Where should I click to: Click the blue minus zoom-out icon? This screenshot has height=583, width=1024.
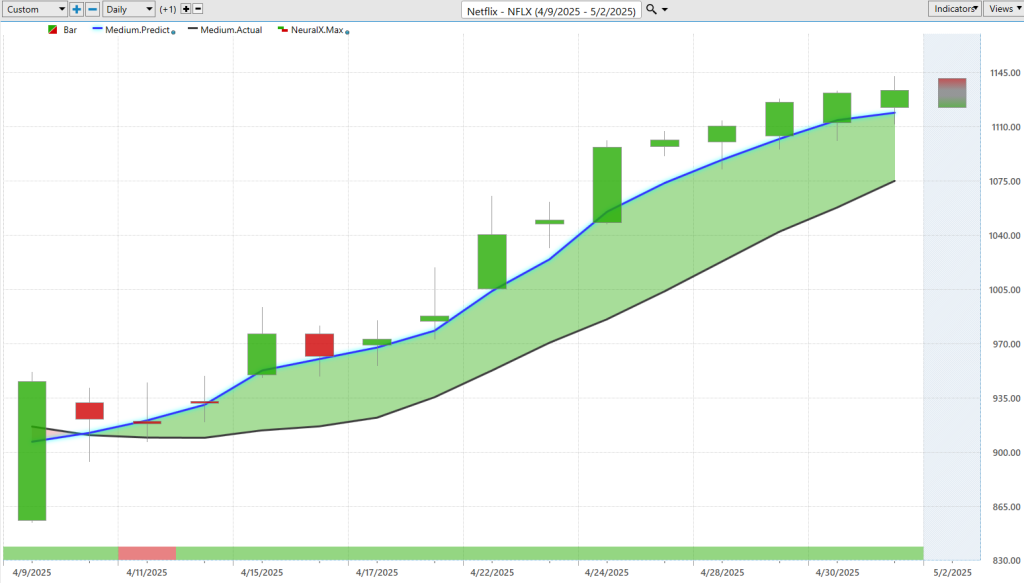(x=93, y=9)
